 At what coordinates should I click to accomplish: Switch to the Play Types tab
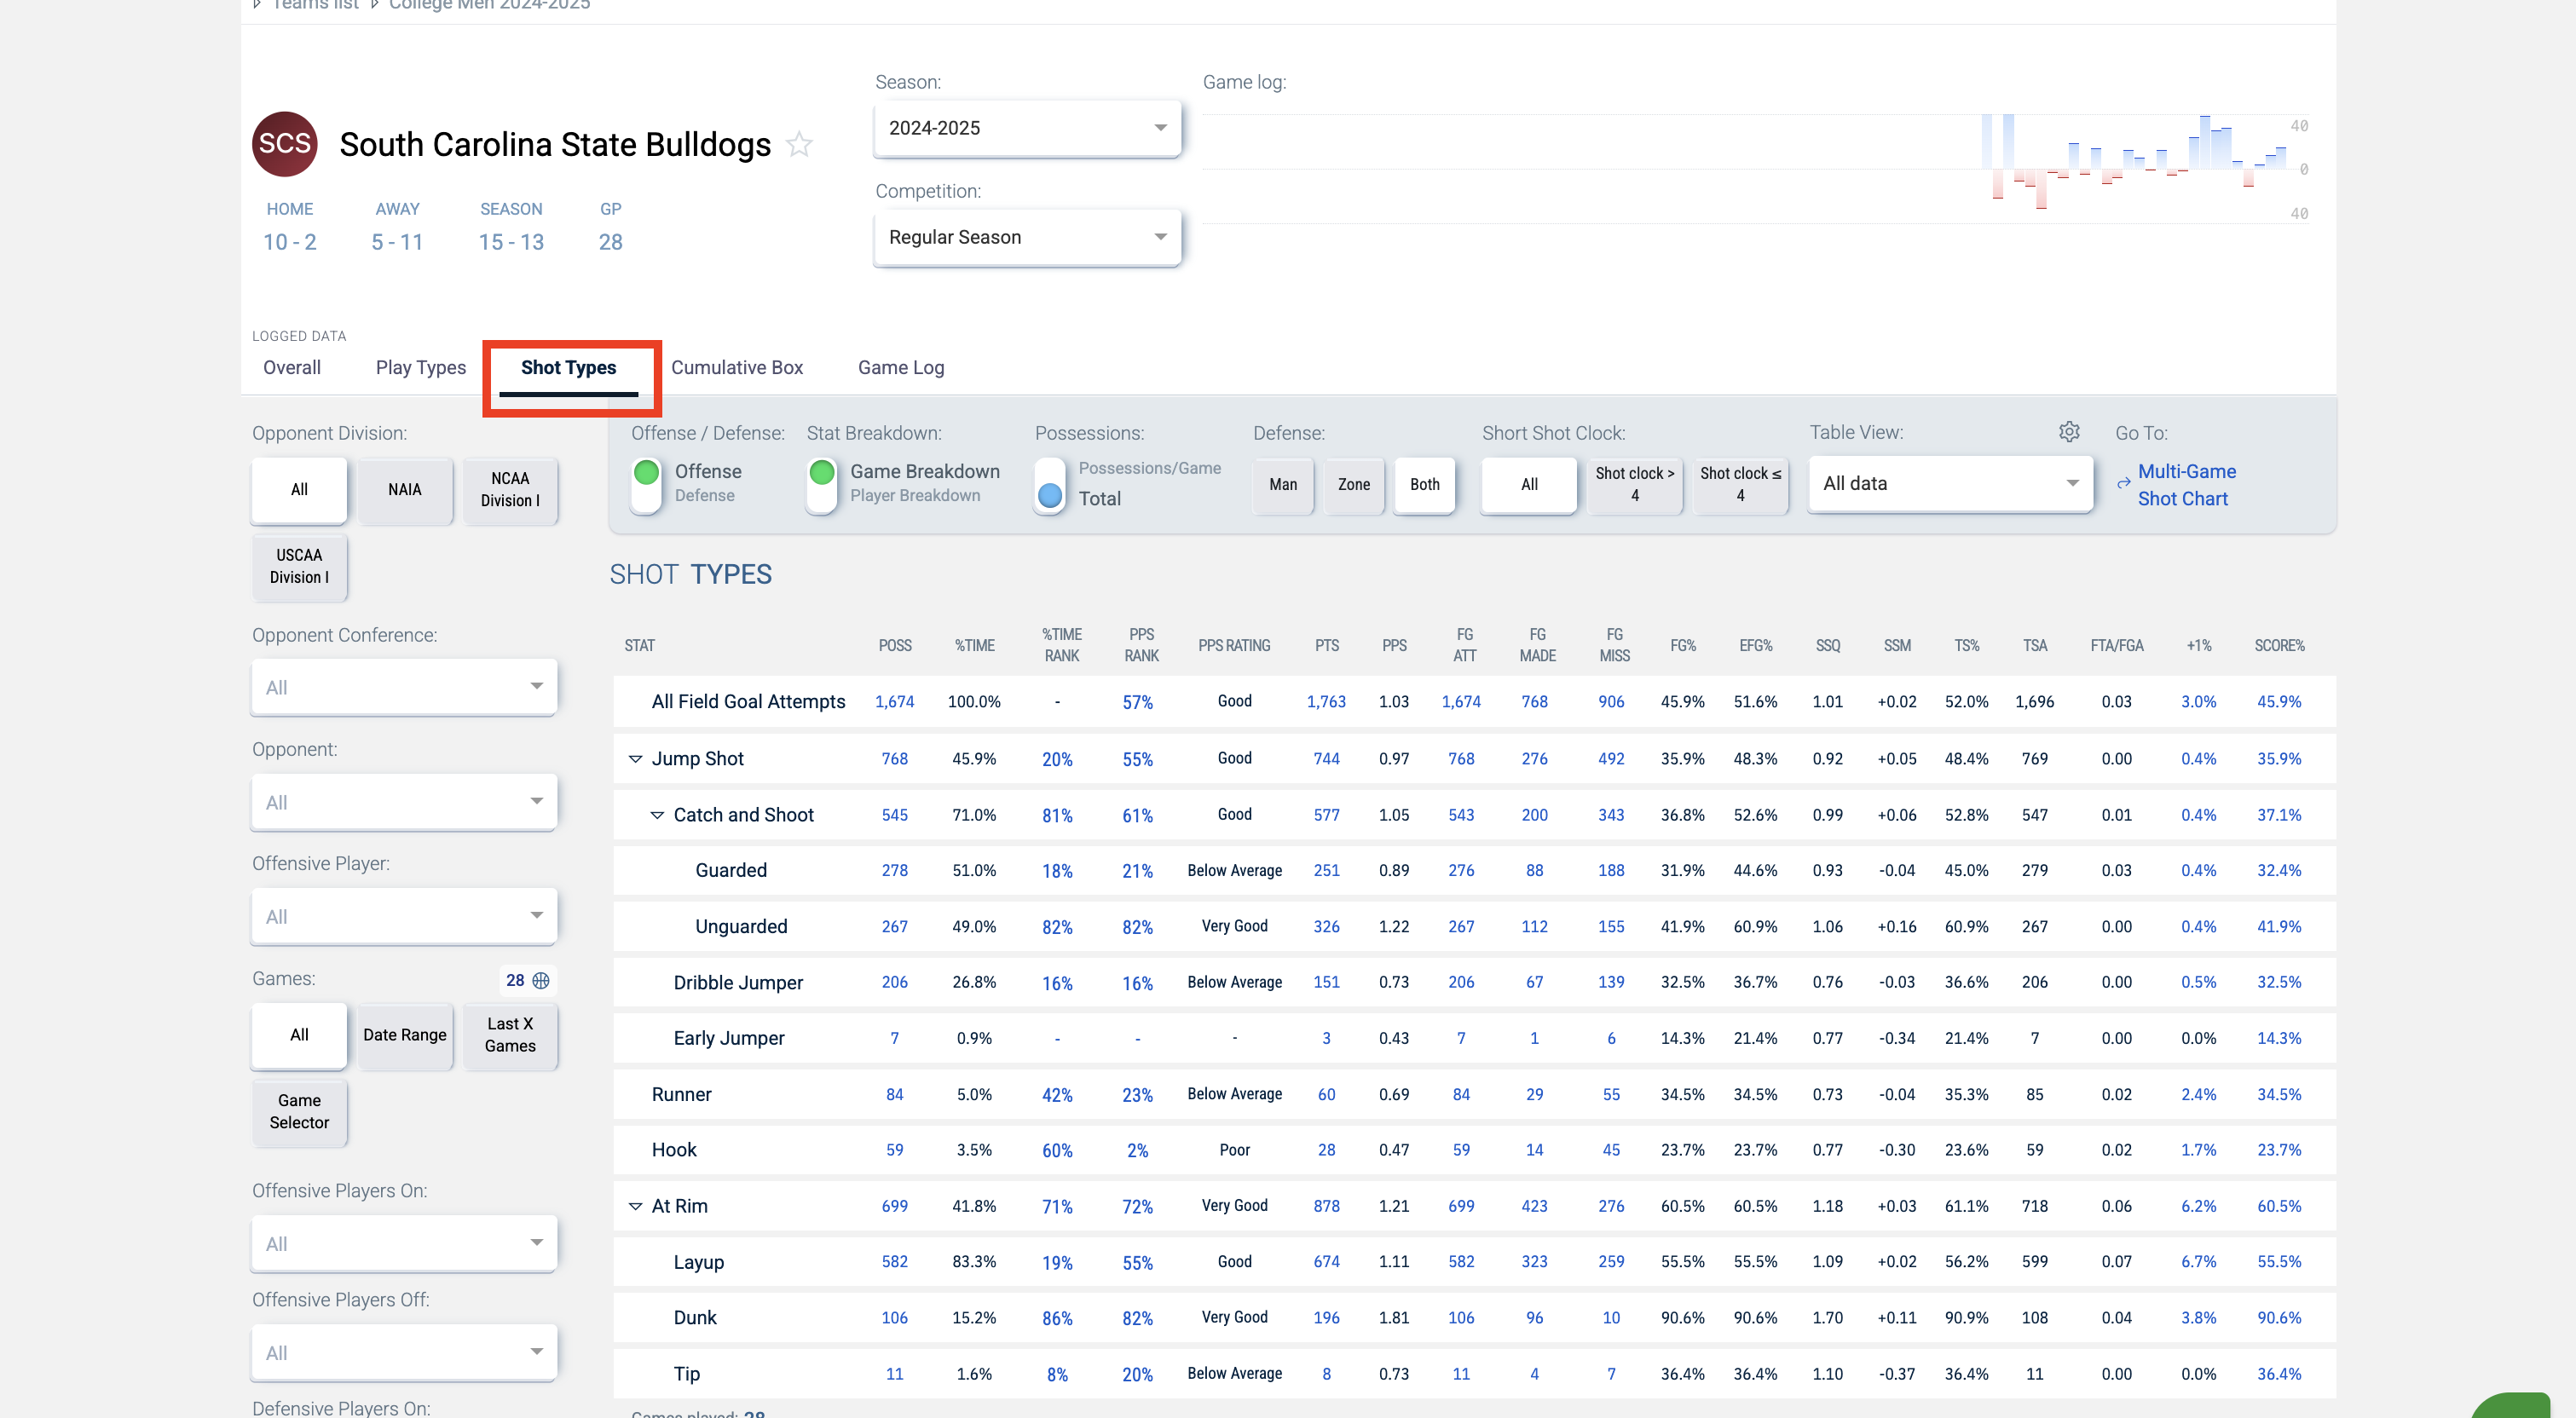coord(420,368)
